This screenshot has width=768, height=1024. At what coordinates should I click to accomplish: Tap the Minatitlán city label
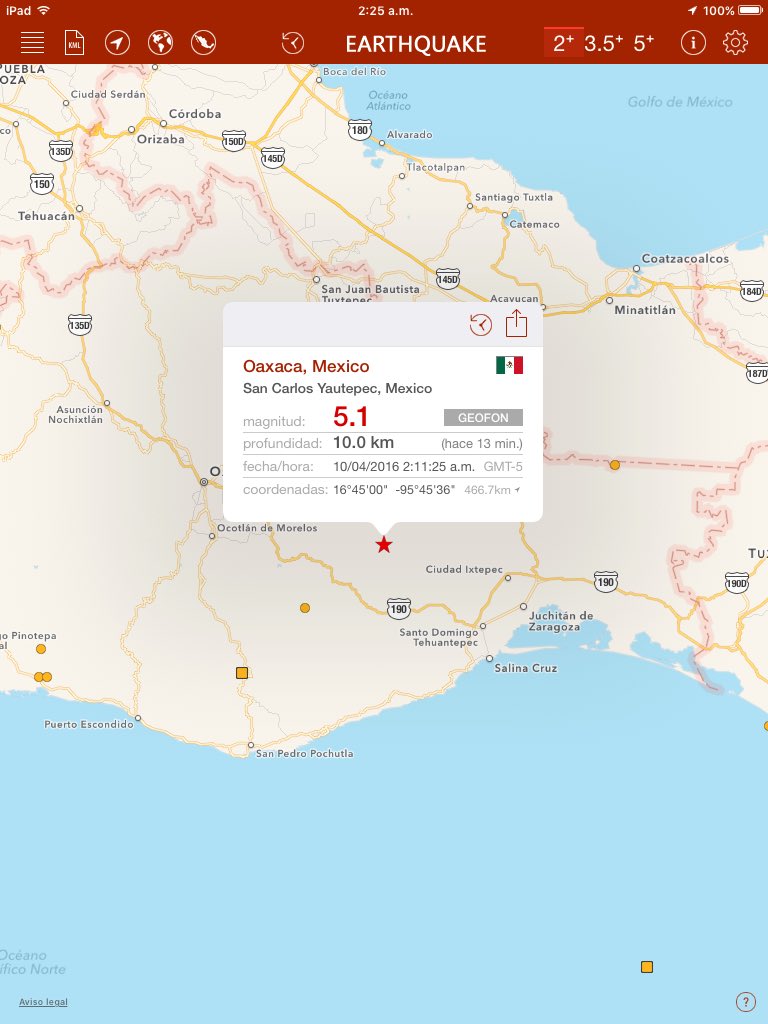pyautogui.click(x=645, y=310)
